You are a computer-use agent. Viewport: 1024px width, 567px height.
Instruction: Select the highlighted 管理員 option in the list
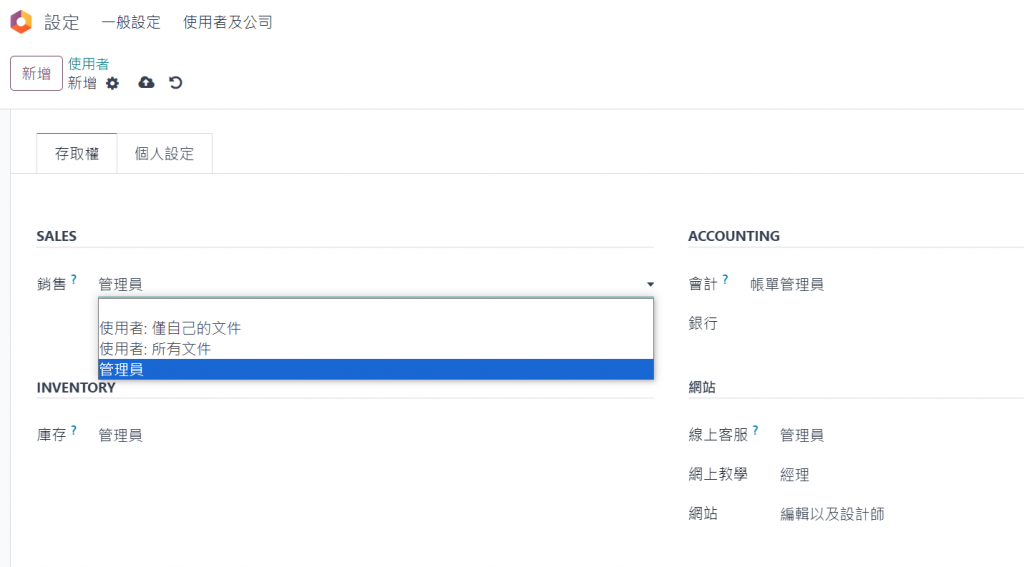click(x=121, y=370)
